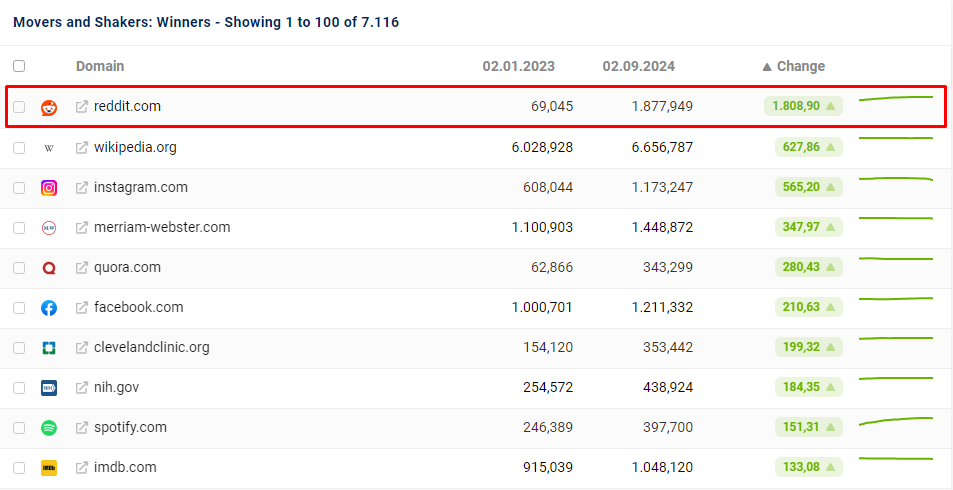Check the instagram.com row checkbox
This screenshot has height=490, width=953.
[x=19, y=188]
